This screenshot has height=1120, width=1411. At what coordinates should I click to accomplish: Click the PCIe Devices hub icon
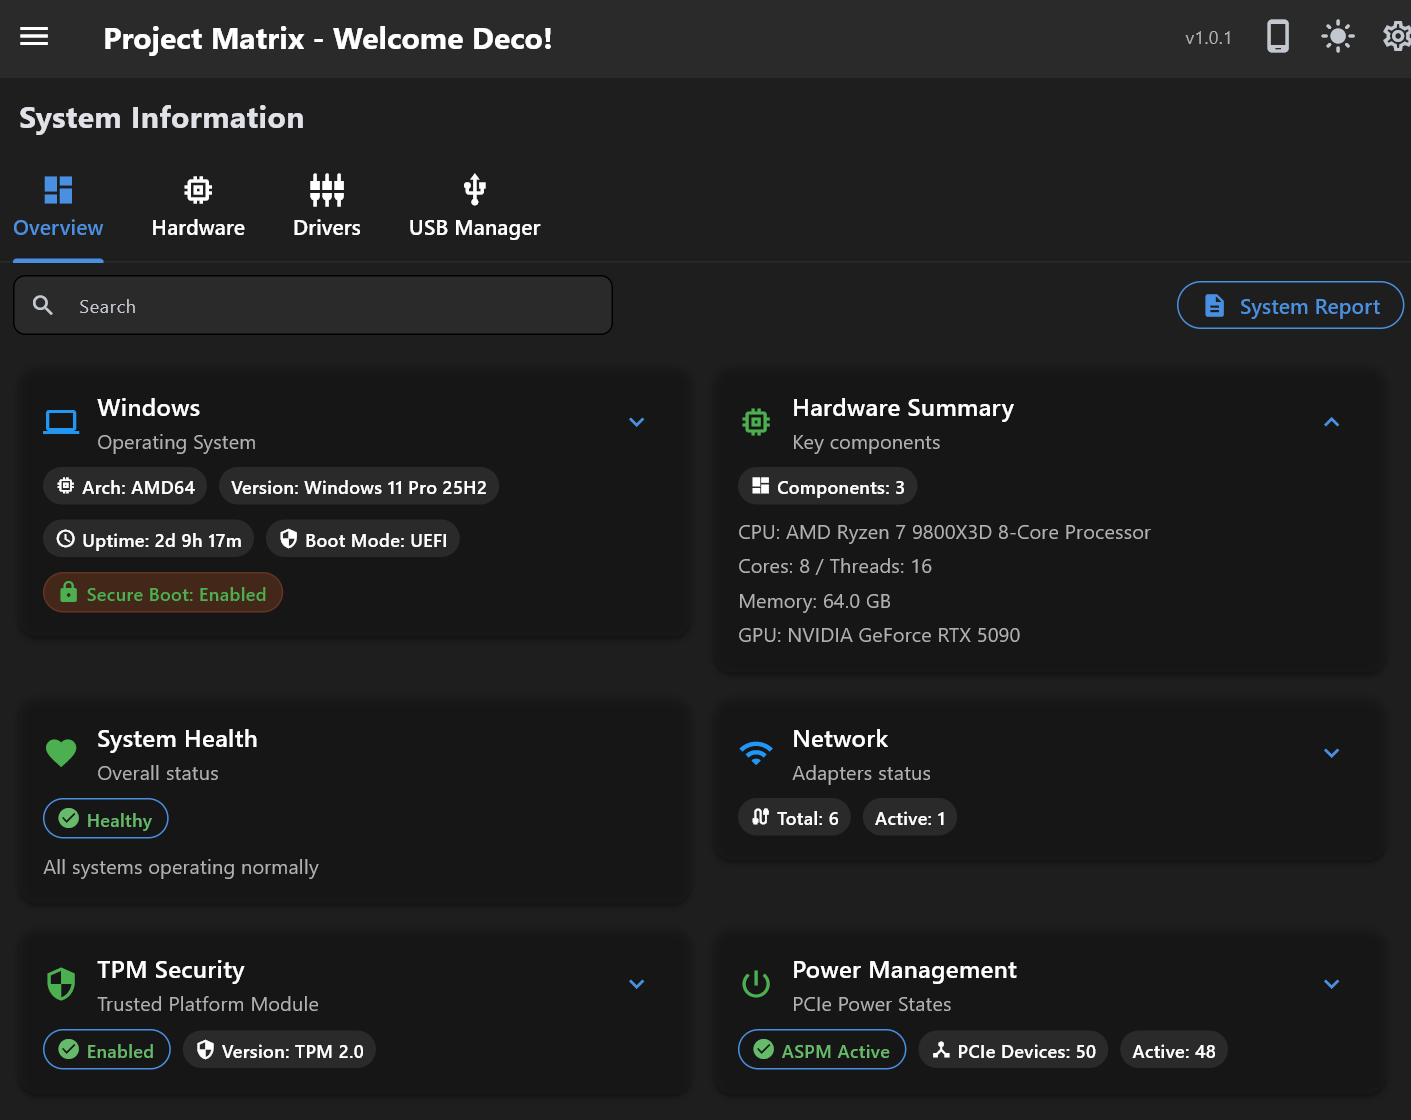[941, 1049]
